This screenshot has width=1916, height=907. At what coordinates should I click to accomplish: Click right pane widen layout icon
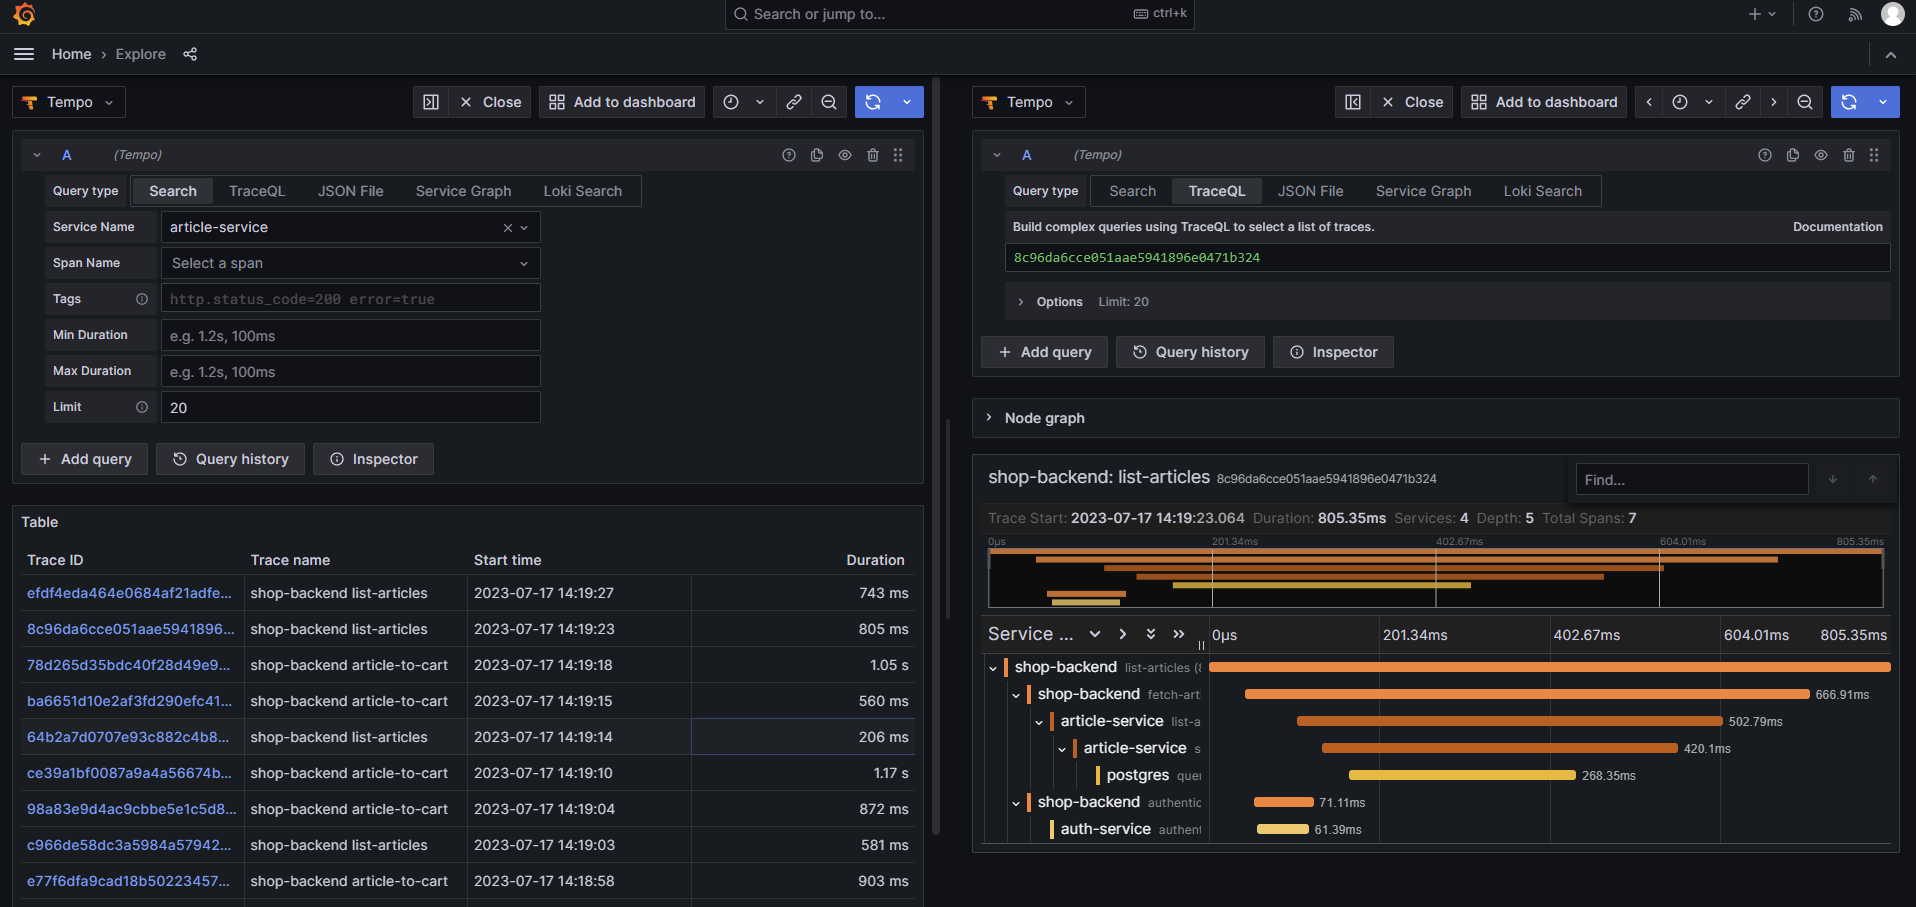pyautogui.click(x=1353, y=102)
